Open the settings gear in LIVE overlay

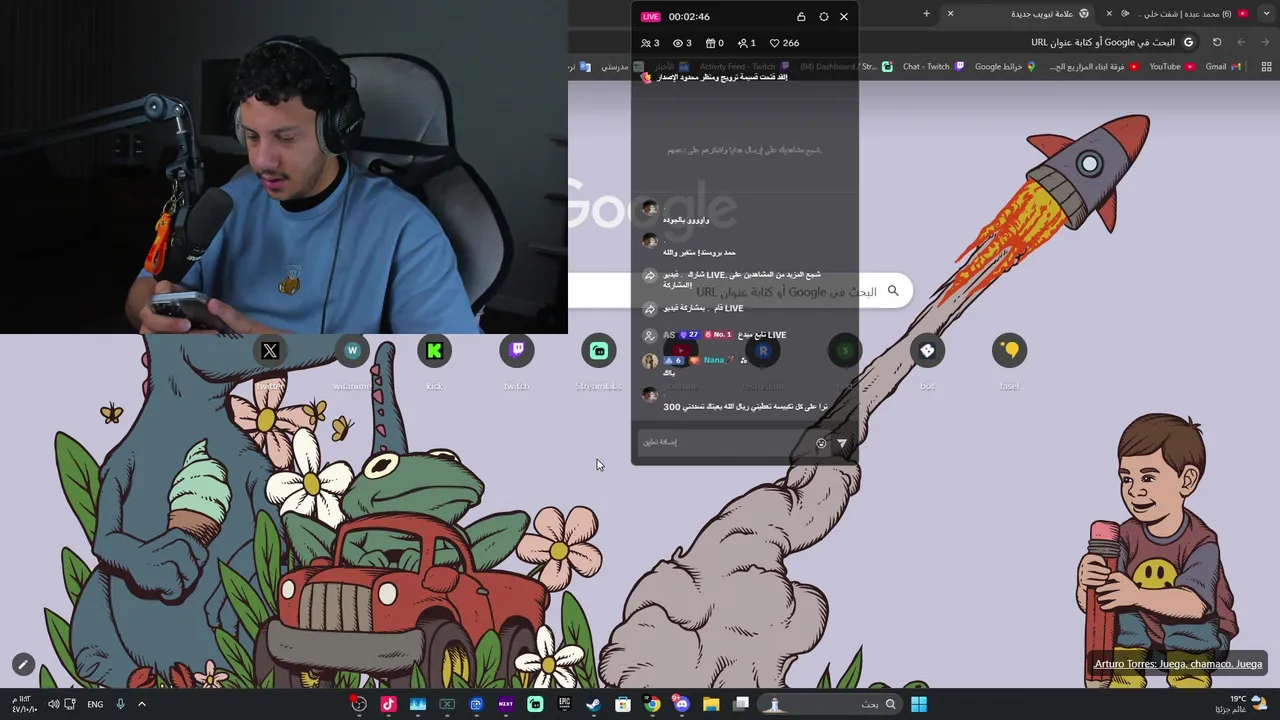coord(824,16)
